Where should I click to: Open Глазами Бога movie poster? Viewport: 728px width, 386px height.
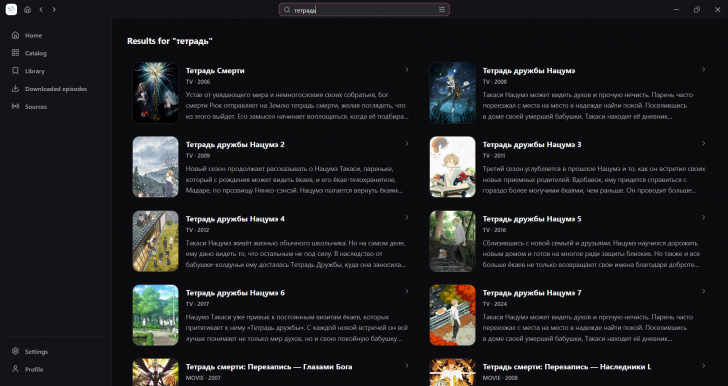(x=156, y=372)
